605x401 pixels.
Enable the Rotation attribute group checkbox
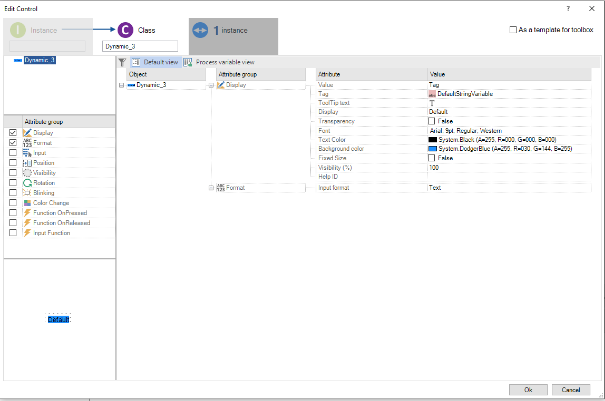[13, 183]
